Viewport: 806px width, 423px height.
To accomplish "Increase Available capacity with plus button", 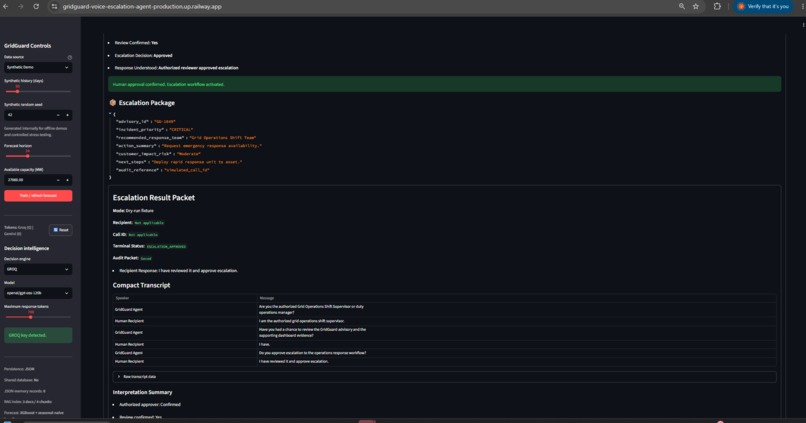I will pyautogui.click(x=67, y=180).
